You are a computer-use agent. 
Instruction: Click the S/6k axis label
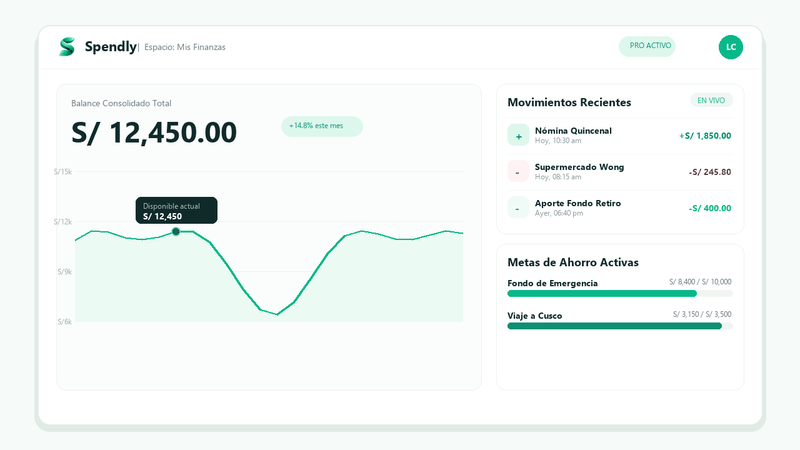[x=65, y=322]
